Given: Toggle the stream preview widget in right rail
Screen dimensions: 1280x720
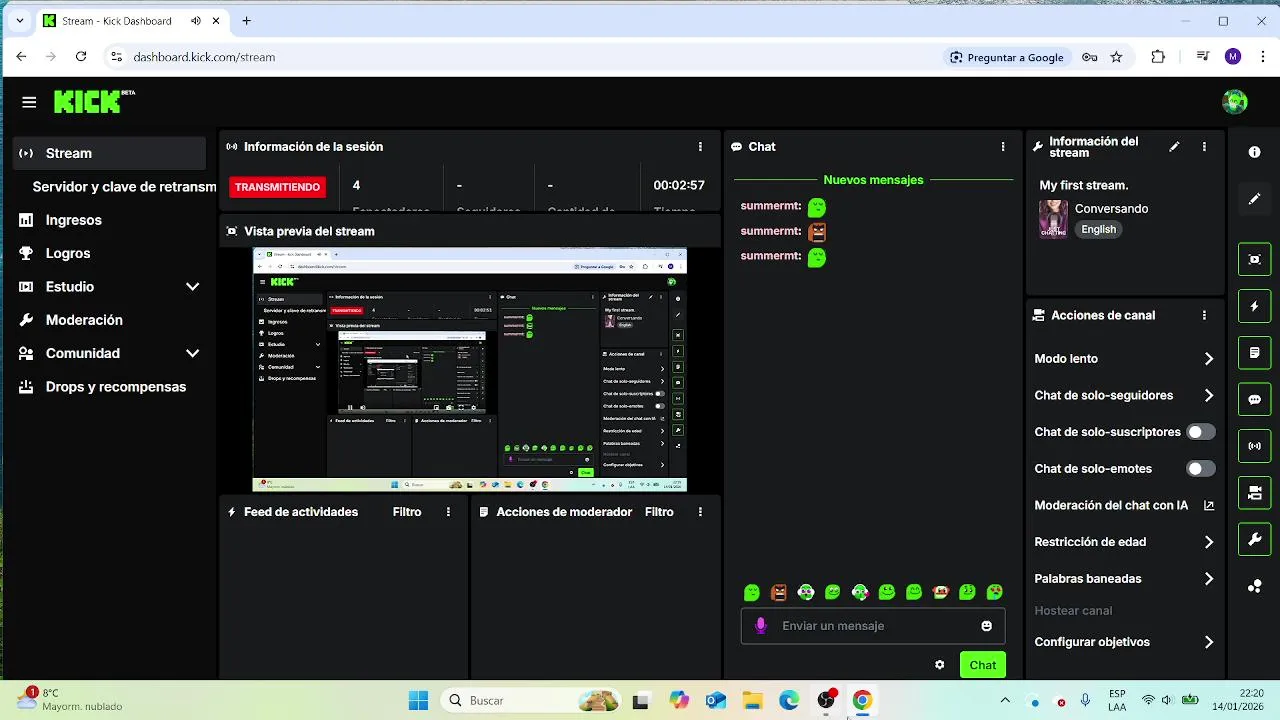Looking at the screenshot, I should click(1254, 259).
